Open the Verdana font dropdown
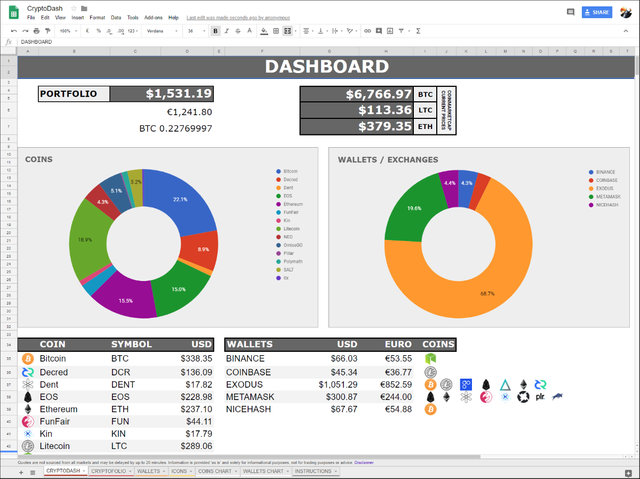The image size is (640, 479). 162,31
